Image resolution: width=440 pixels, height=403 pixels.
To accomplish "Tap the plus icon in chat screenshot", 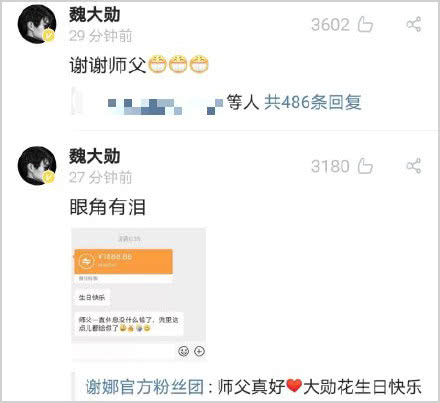I will coord(199,351).
